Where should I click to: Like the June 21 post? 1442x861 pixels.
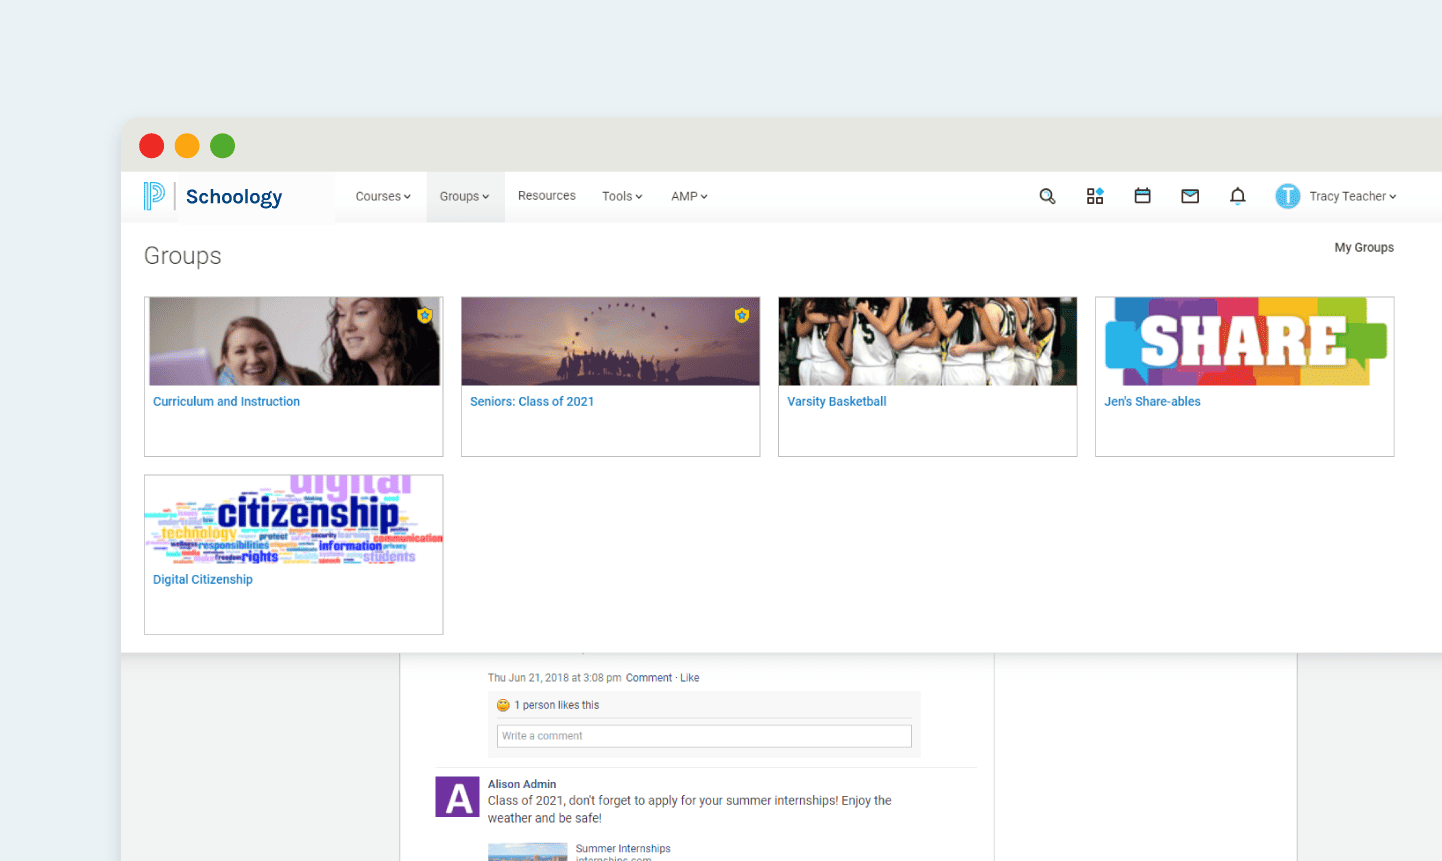click(x=690, y=677)
